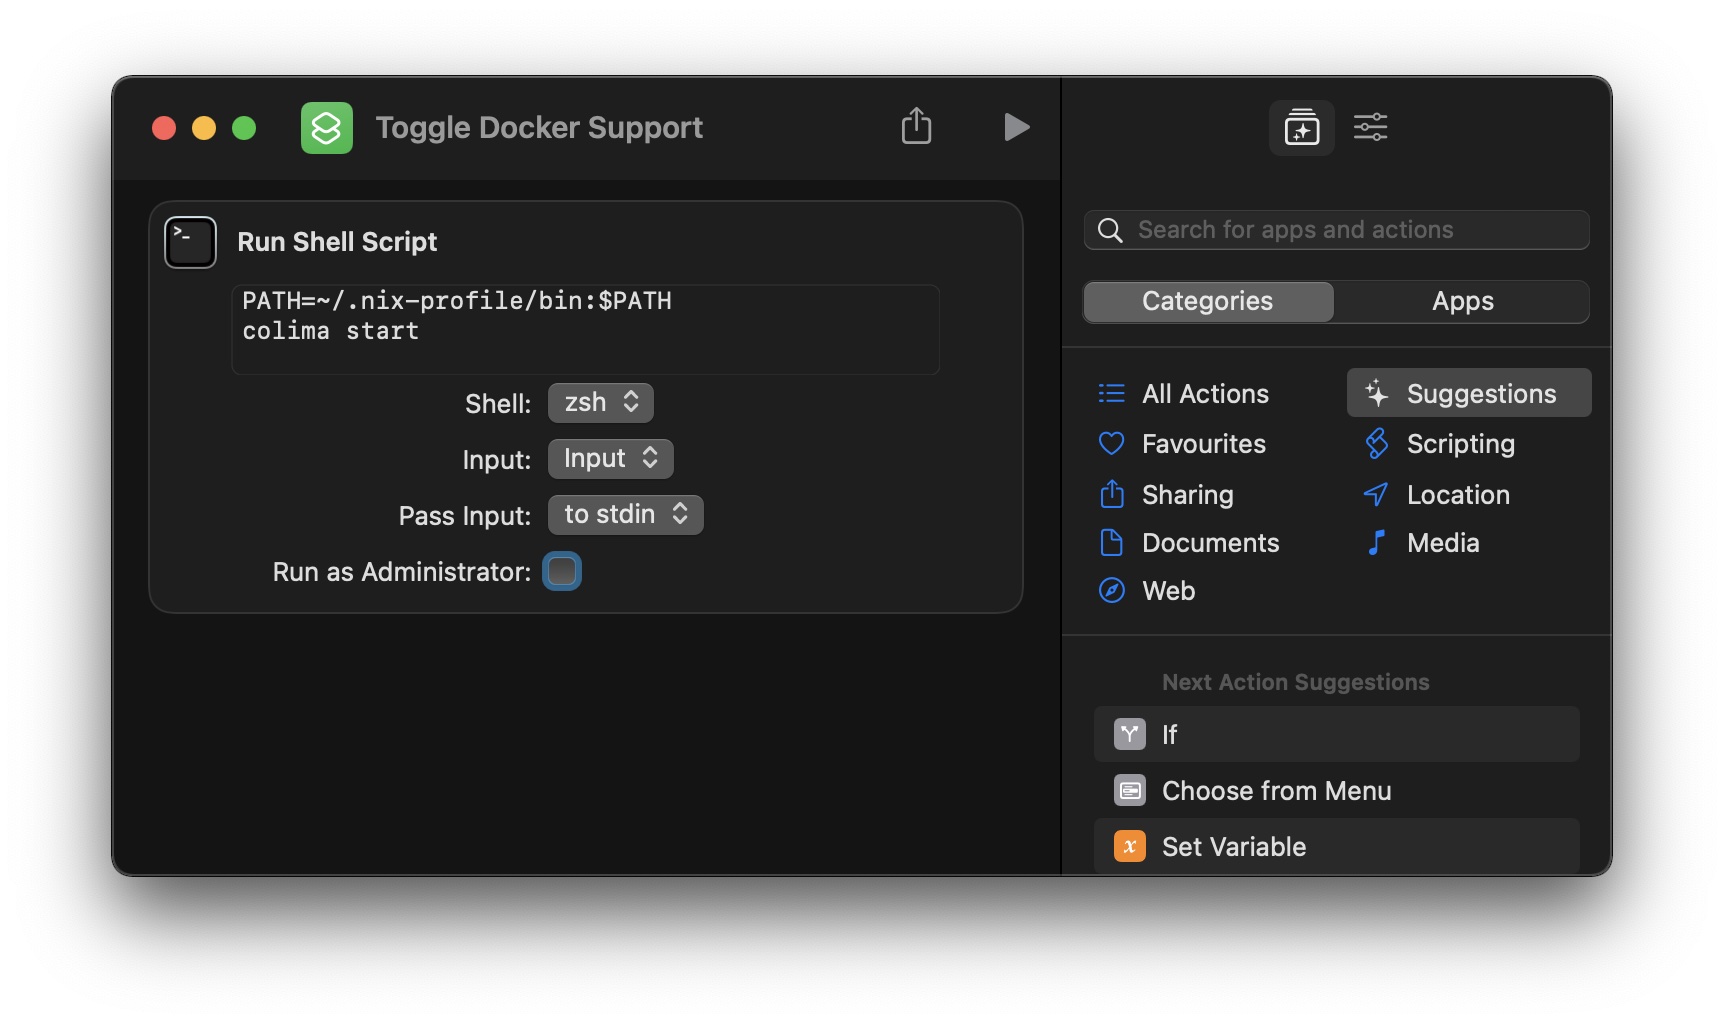Viewport: 1724px width, 1024px height.
Task: Open the Input variable dropdown
Action: click(610, 459)
